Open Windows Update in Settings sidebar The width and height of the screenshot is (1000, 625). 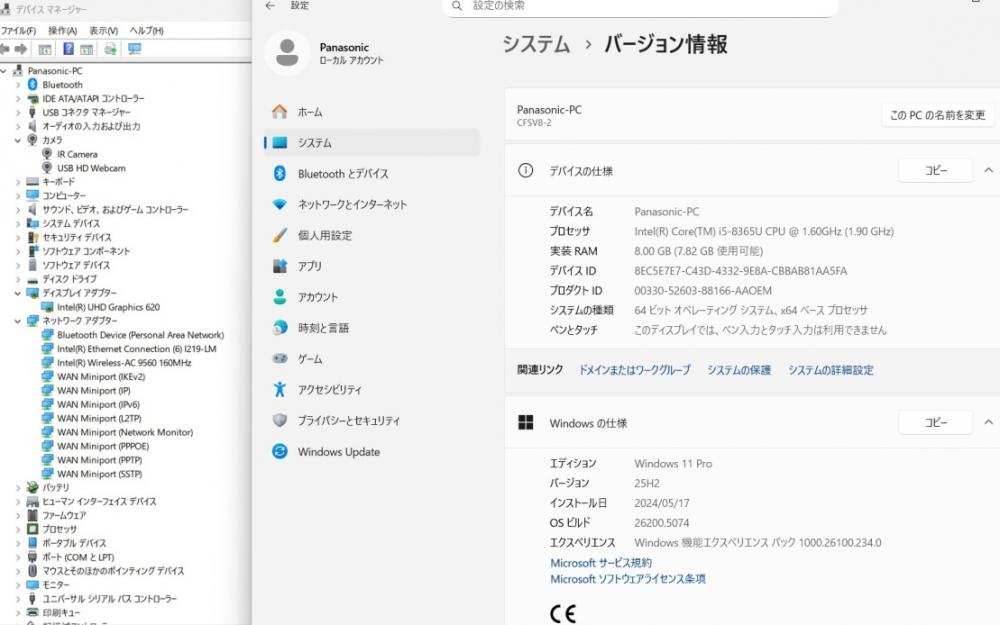coord(338,452)
